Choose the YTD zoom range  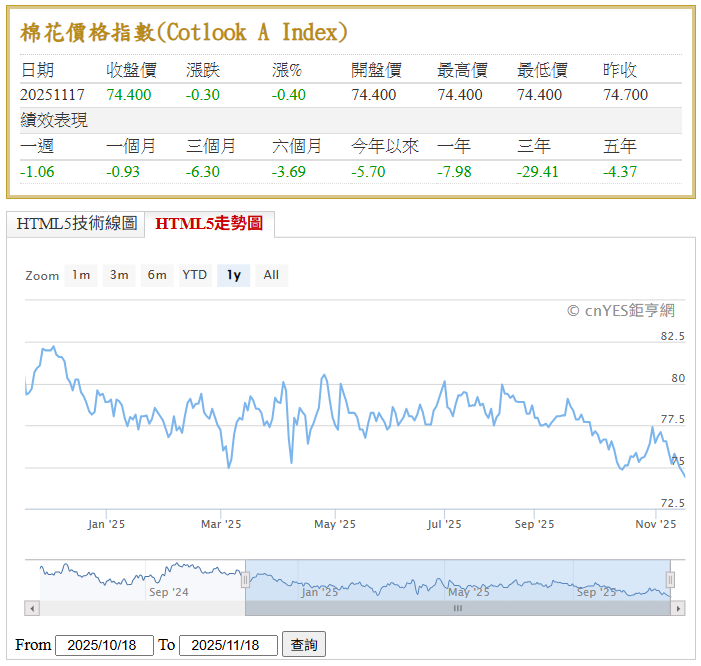194,275
